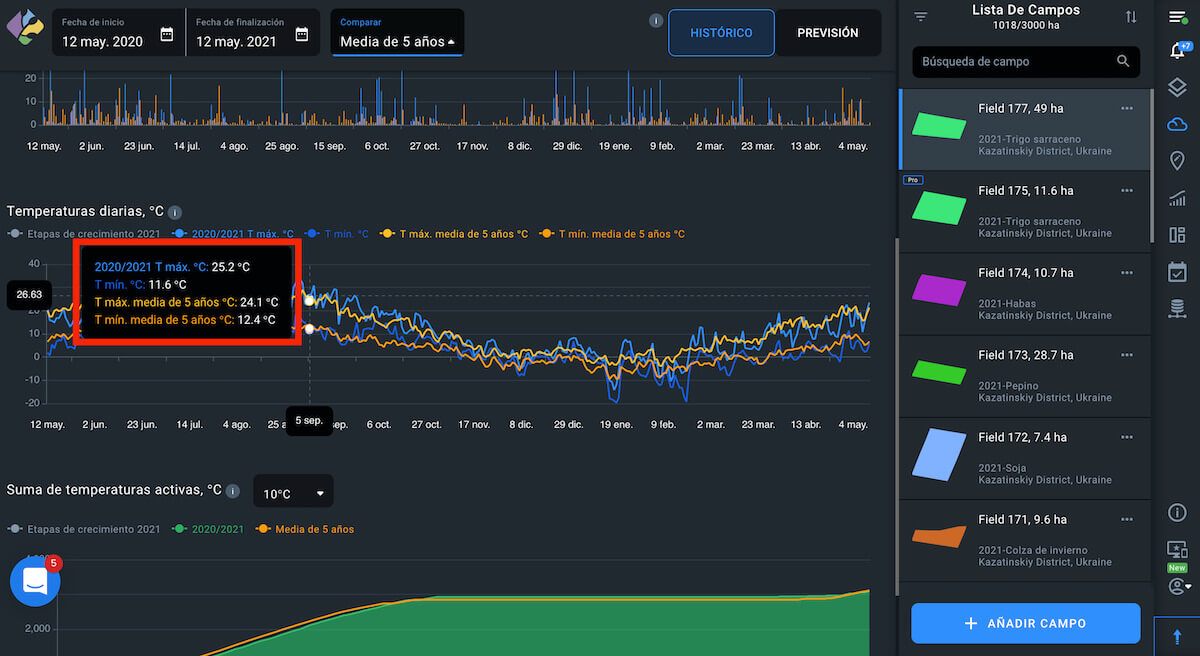Open the field list filter icon
The height and width of the screenshot is (656, 1200).
tap(921, 17)
